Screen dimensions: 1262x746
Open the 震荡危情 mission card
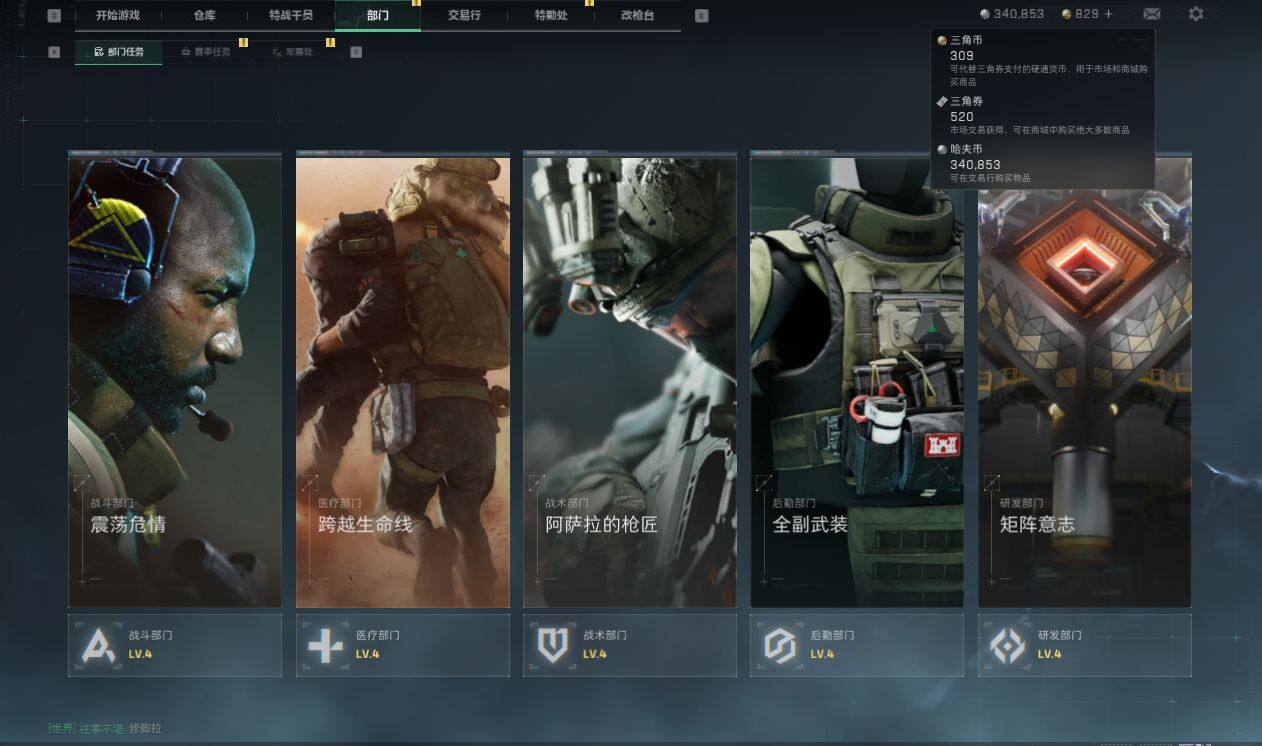point(175,379)
